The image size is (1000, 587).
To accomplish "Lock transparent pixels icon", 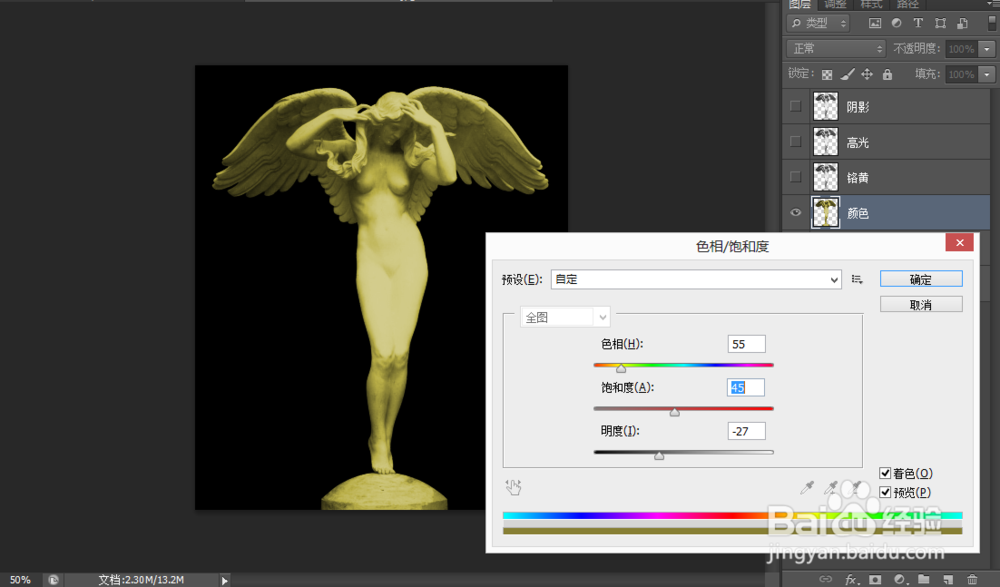I will 827,75.
